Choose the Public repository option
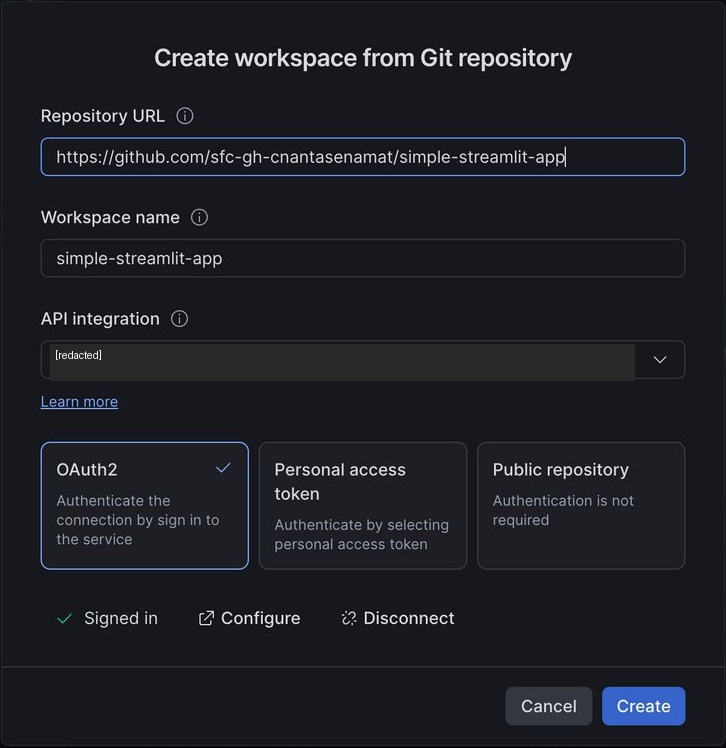726x748 pixels. pos(581,506)
